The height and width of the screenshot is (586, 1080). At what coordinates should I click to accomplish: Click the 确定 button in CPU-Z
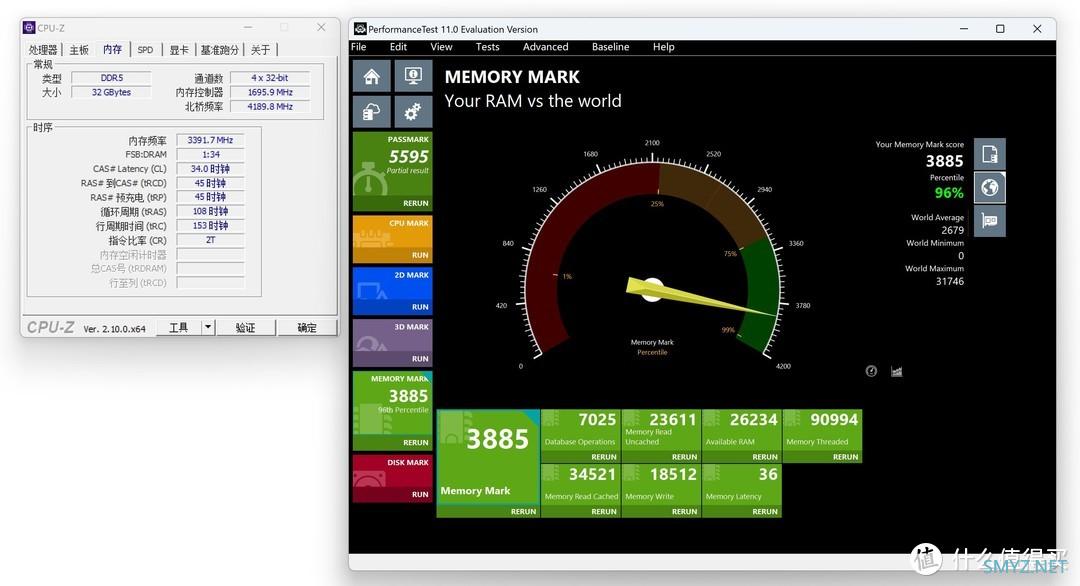coord(307,328)
